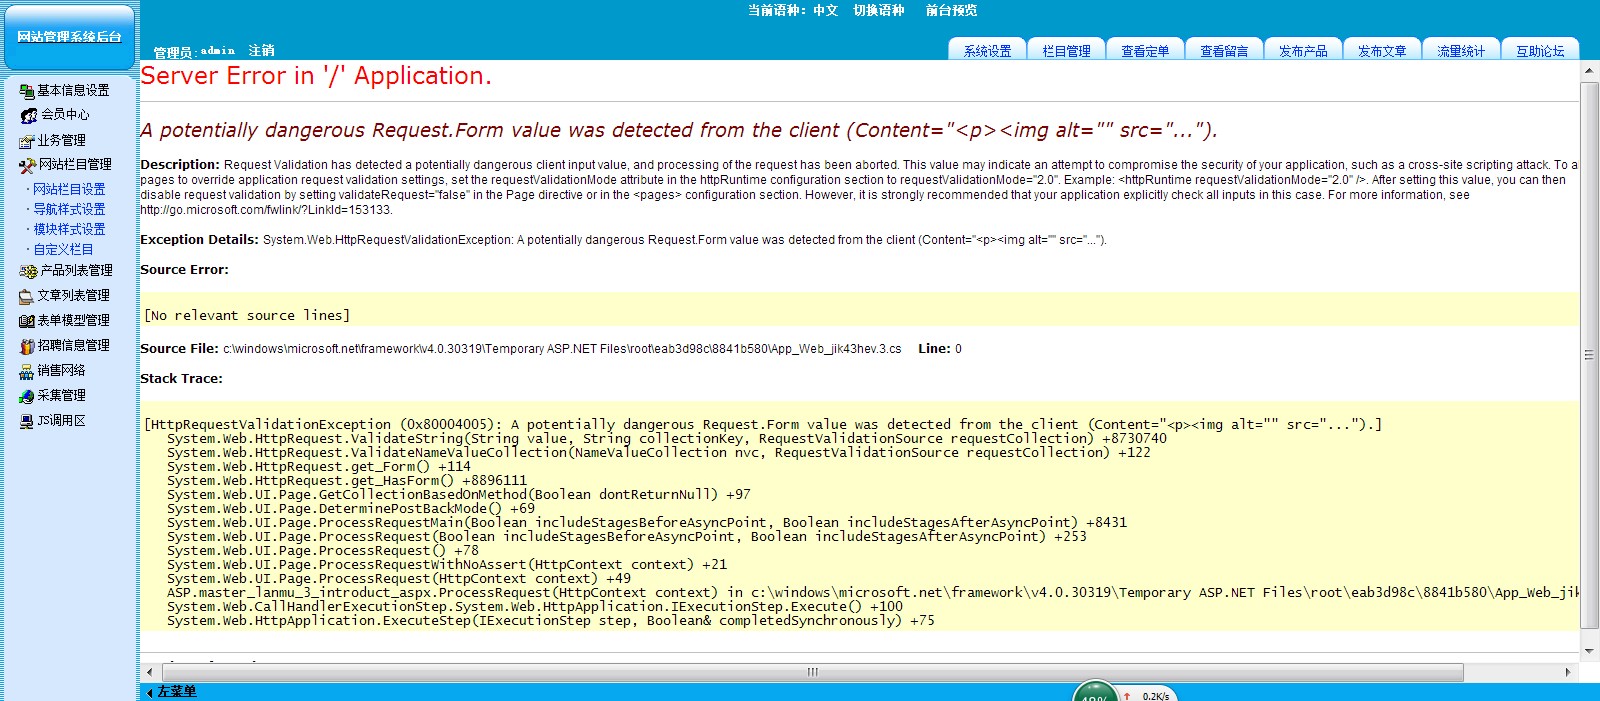Click the 注销 logout link
The image size is (1600, 701).
point(261,50)
